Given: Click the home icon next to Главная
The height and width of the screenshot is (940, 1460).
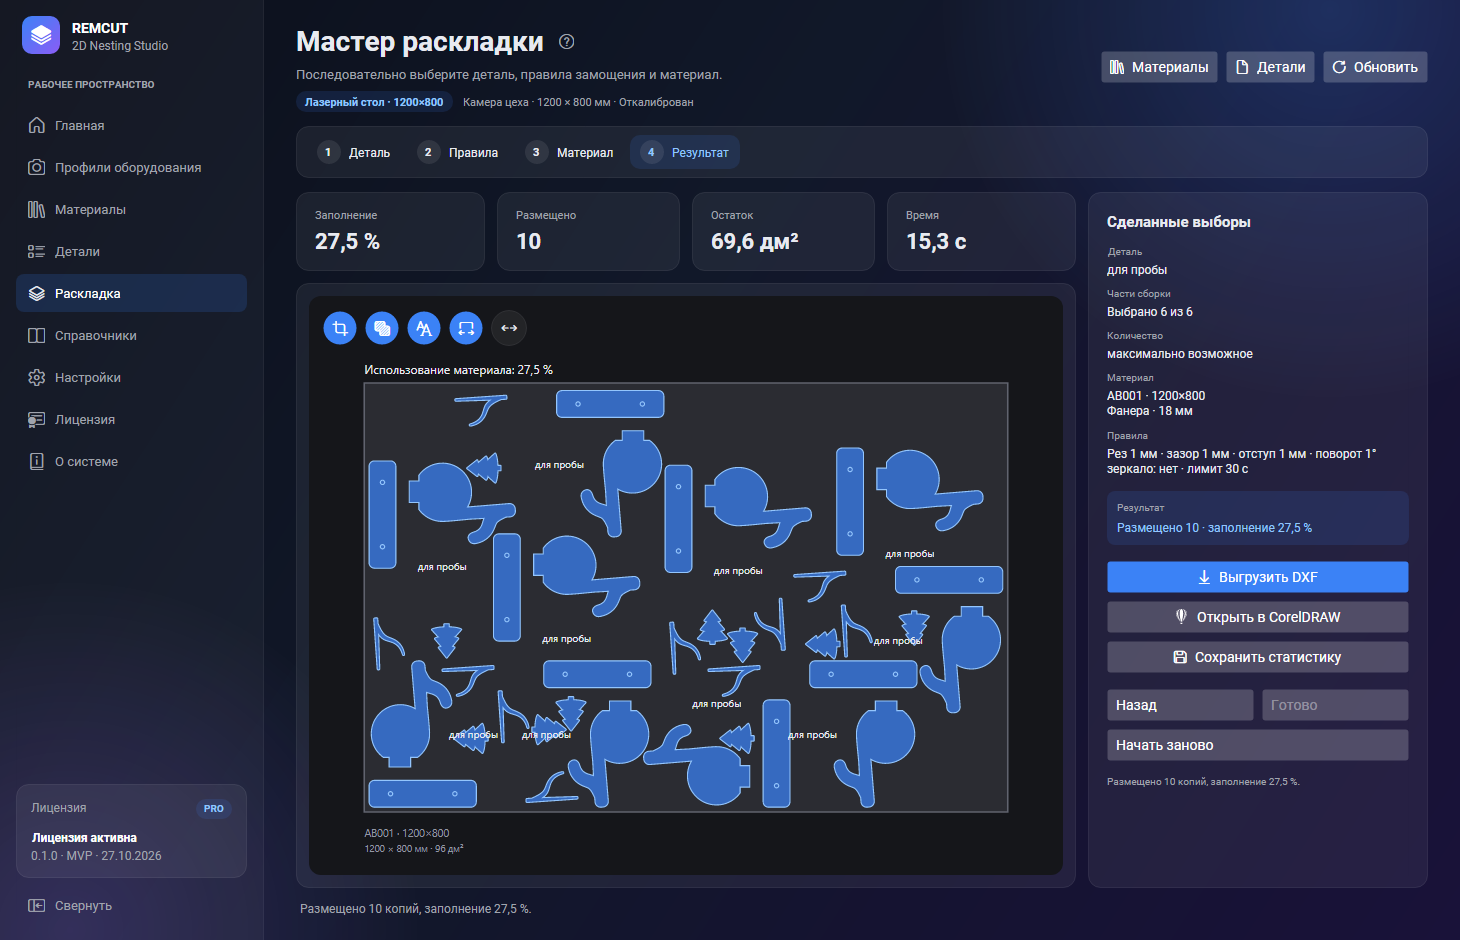Looking at the screenshot, I should [37, 126].
